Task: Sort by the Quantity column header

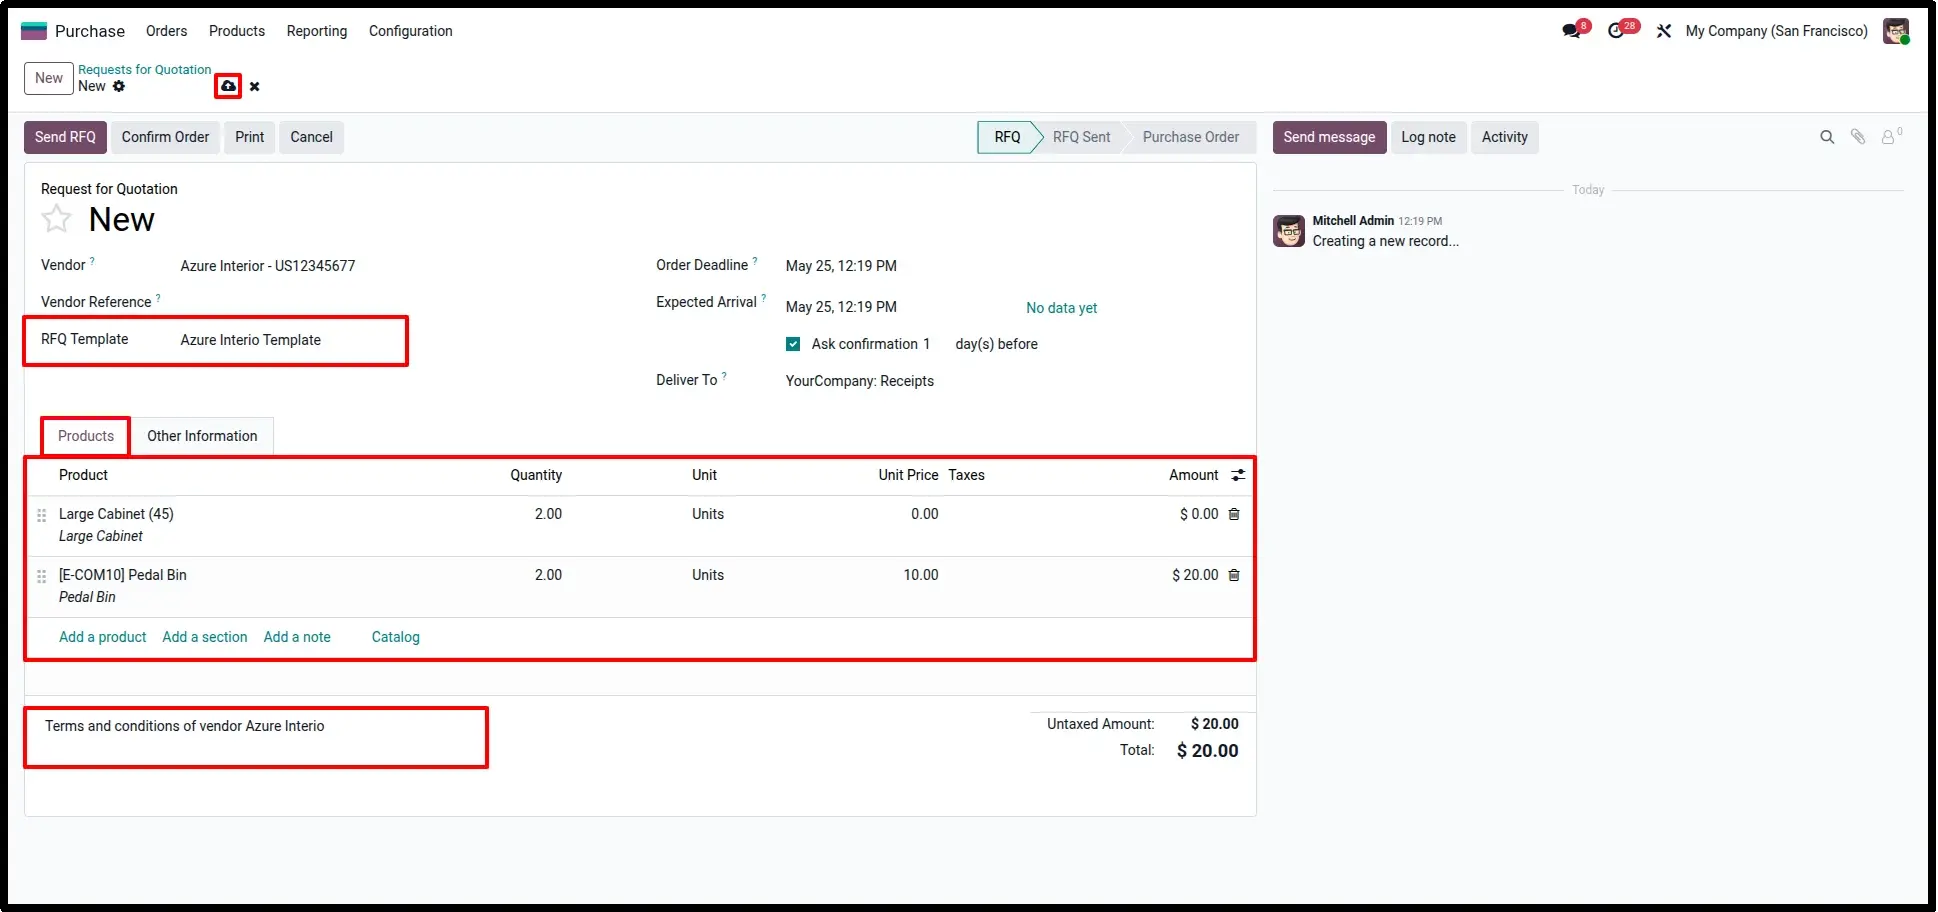Action: [536, 475]
